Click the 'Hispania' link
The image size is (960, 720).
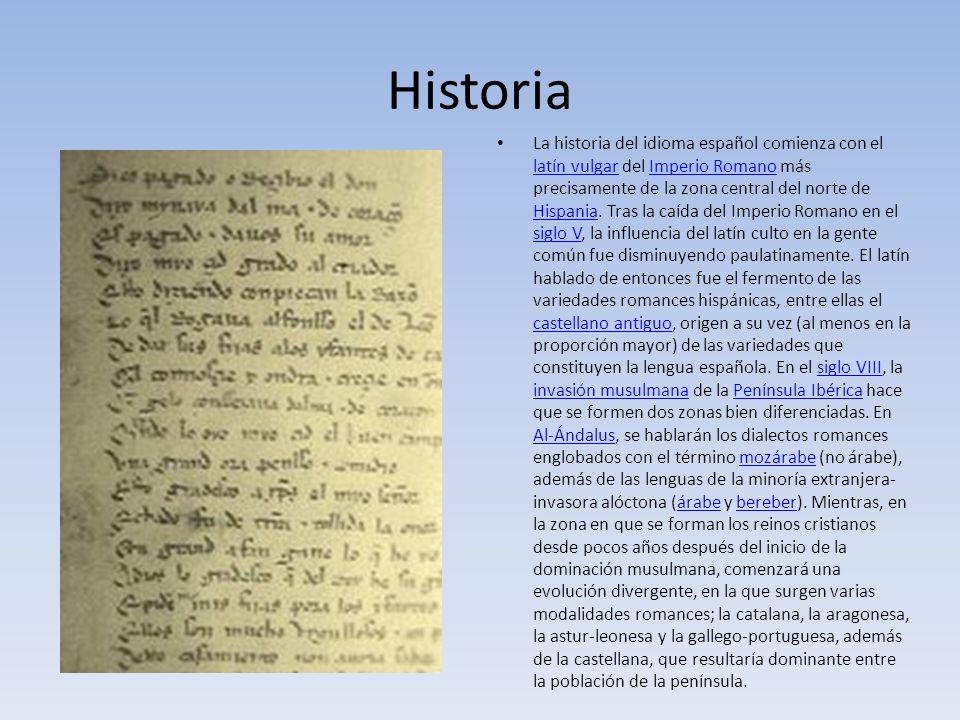pos(565,211)
